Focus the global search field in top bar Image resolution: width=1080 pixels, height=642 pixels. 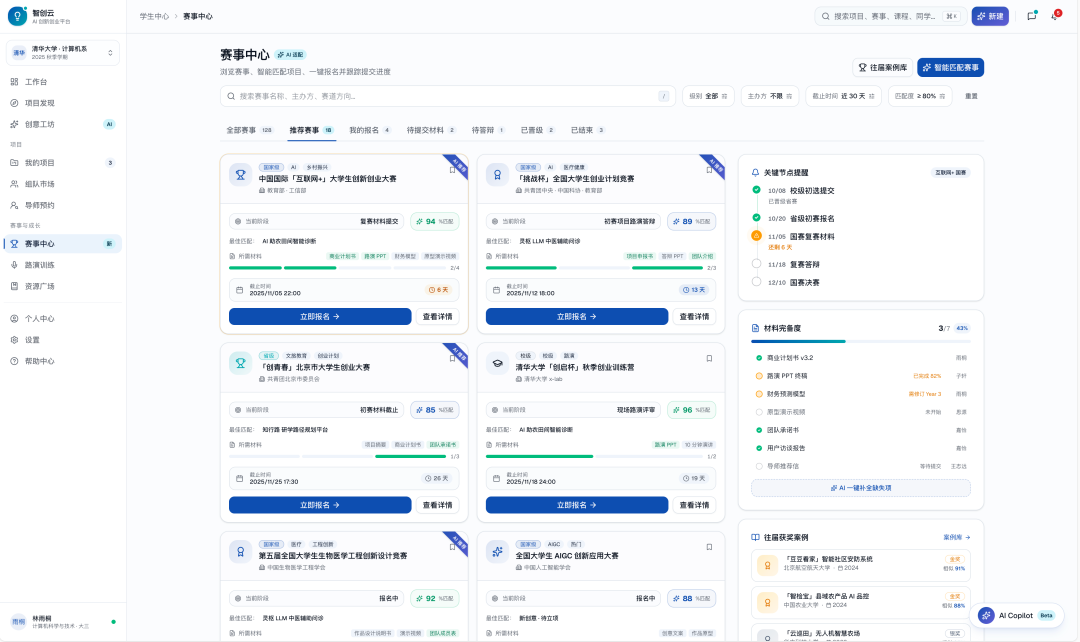coord(891,17)
